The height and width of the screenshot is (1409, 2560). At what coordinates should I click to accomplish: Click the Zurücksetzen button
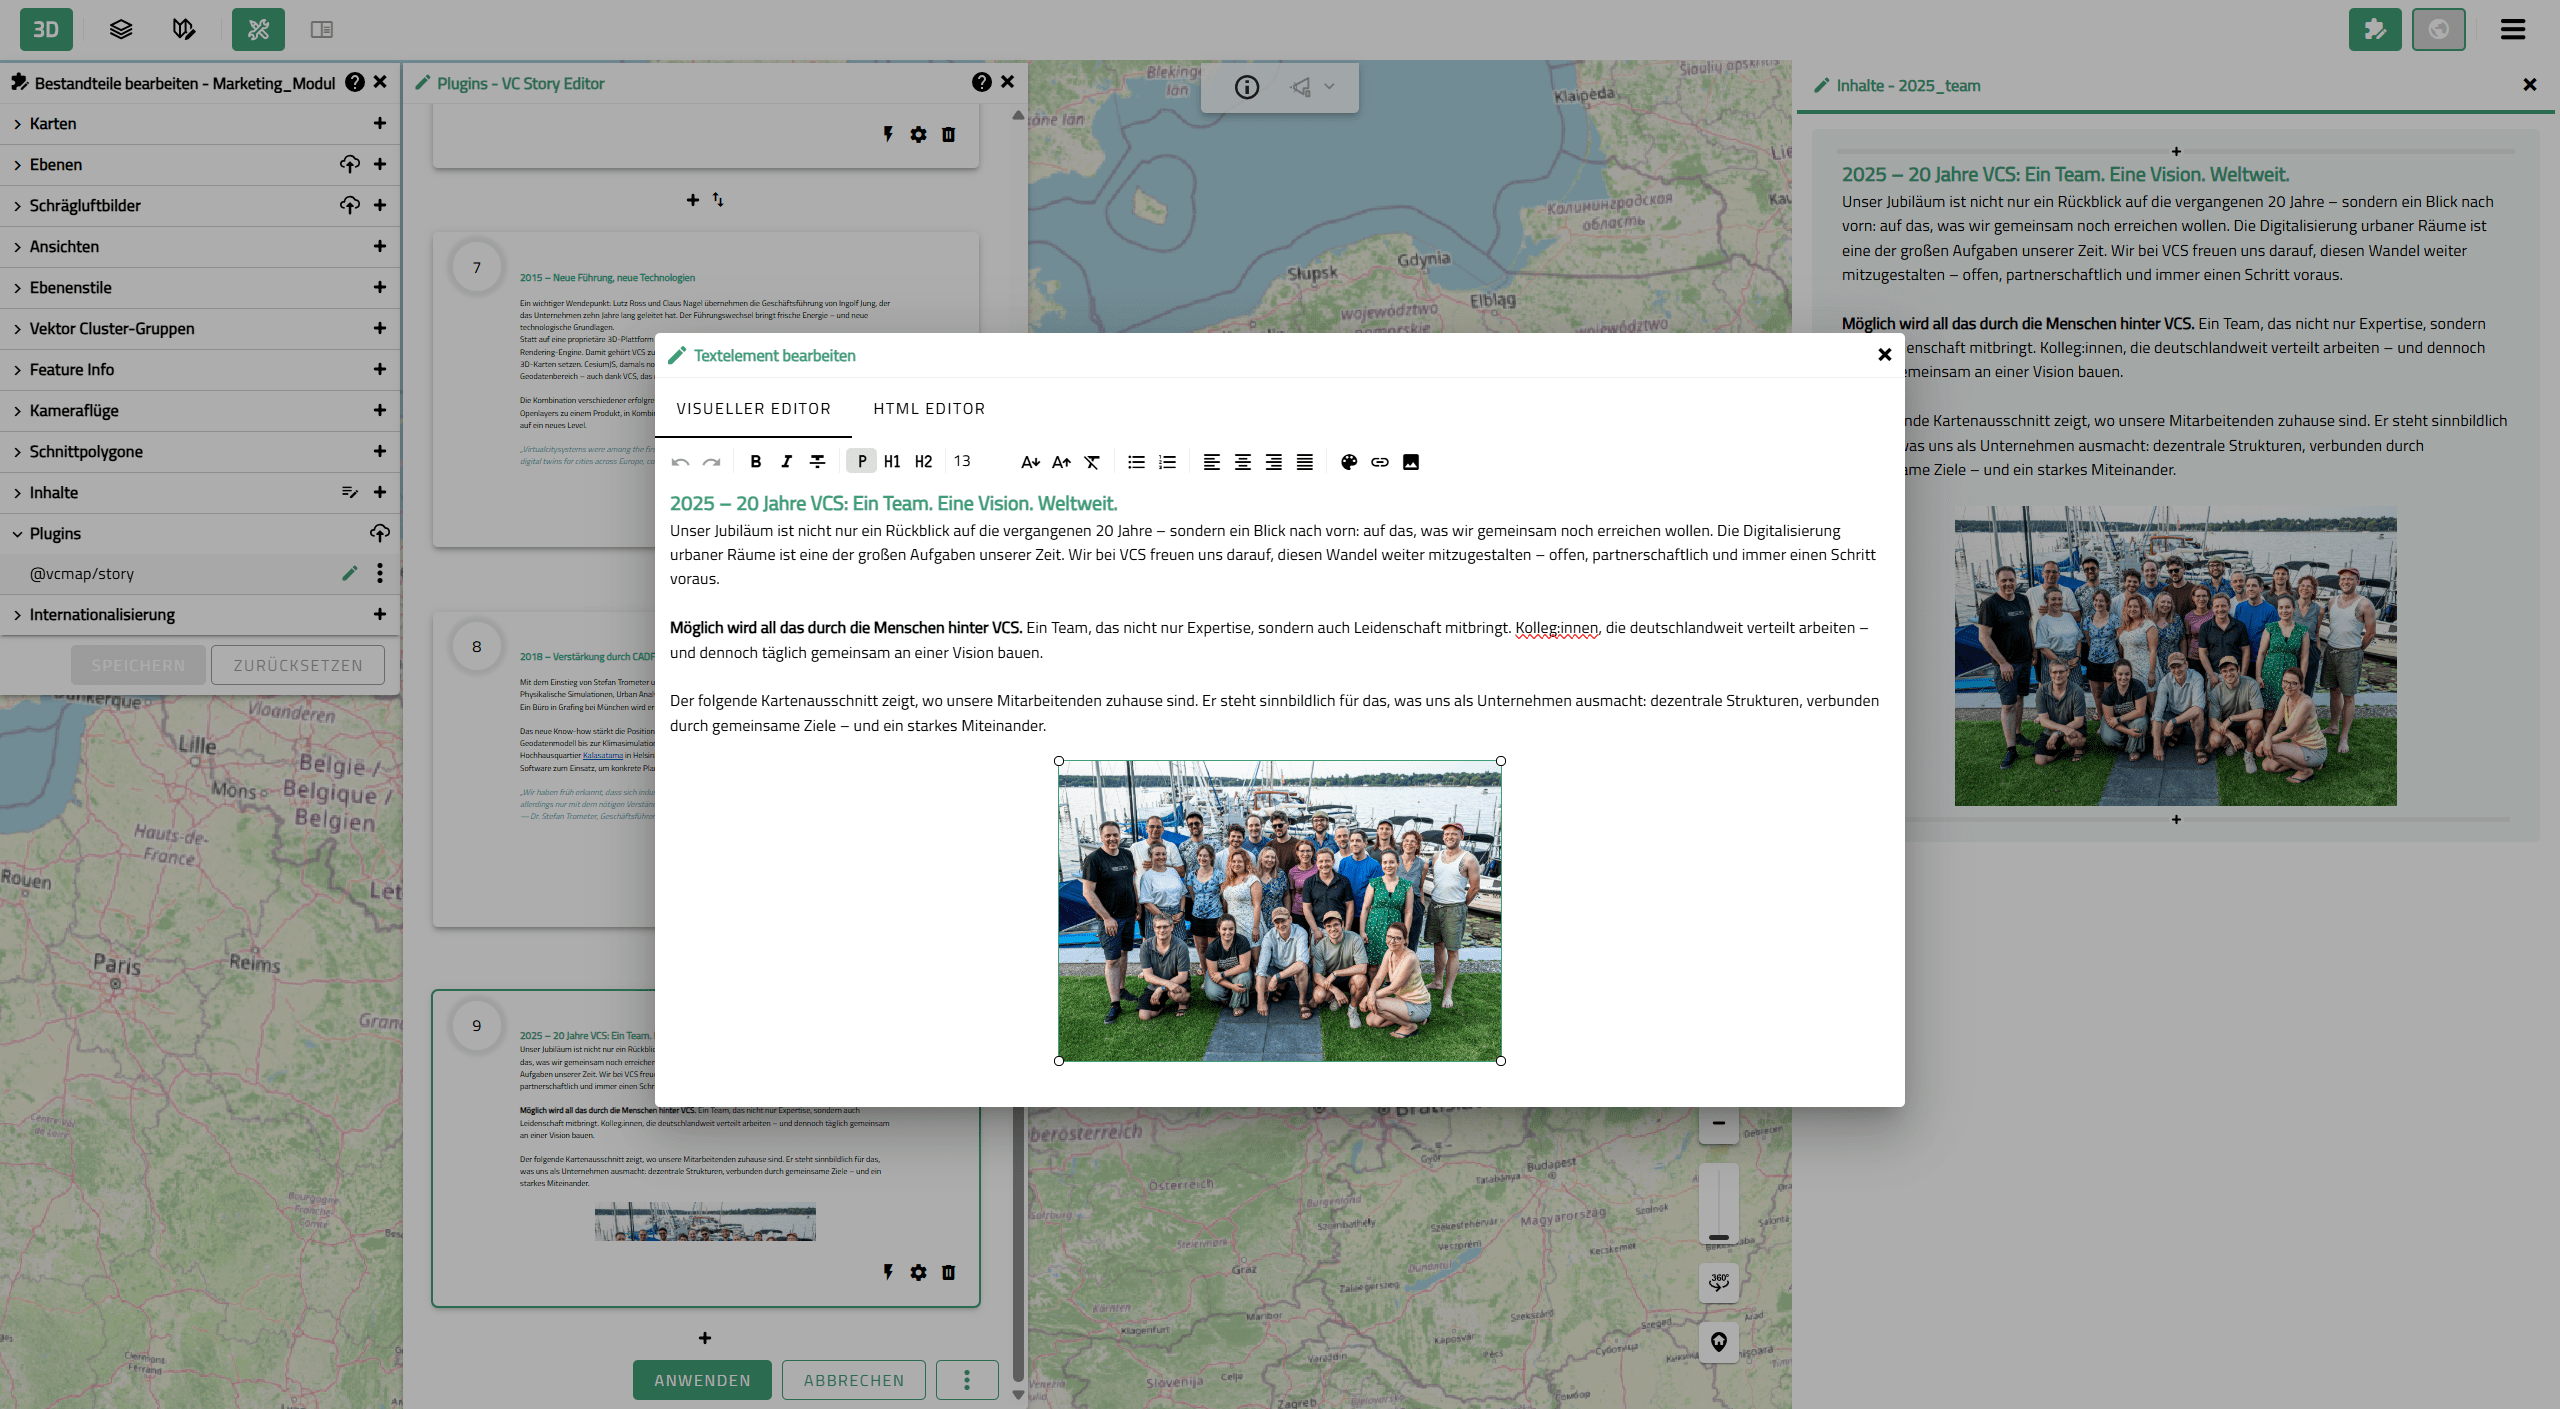298,665
